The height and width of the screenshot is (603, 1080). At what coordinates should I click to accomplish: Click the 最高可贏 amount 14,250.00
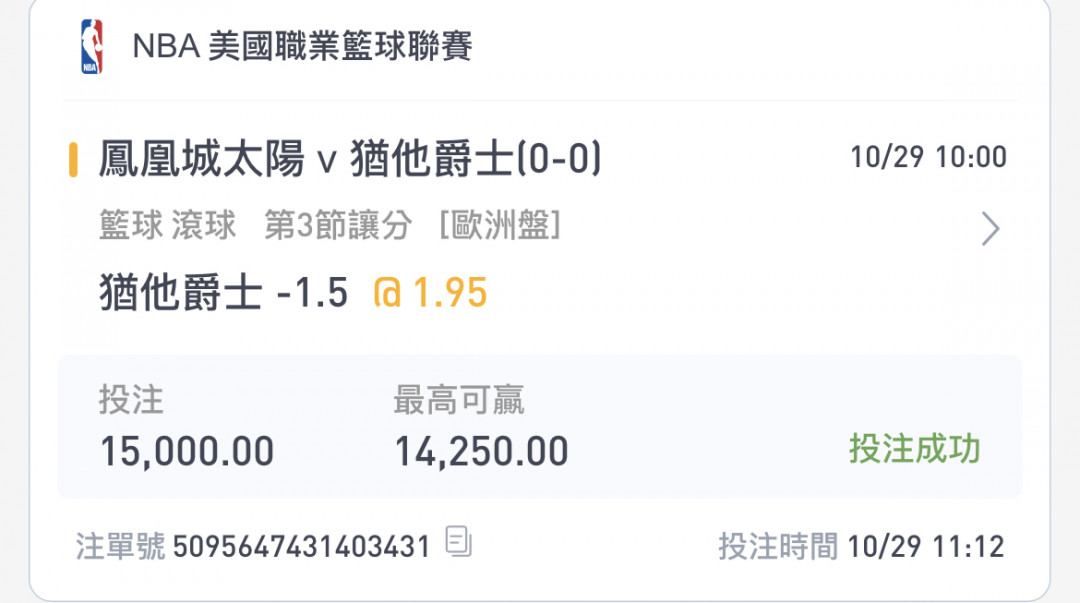[481, 451]
